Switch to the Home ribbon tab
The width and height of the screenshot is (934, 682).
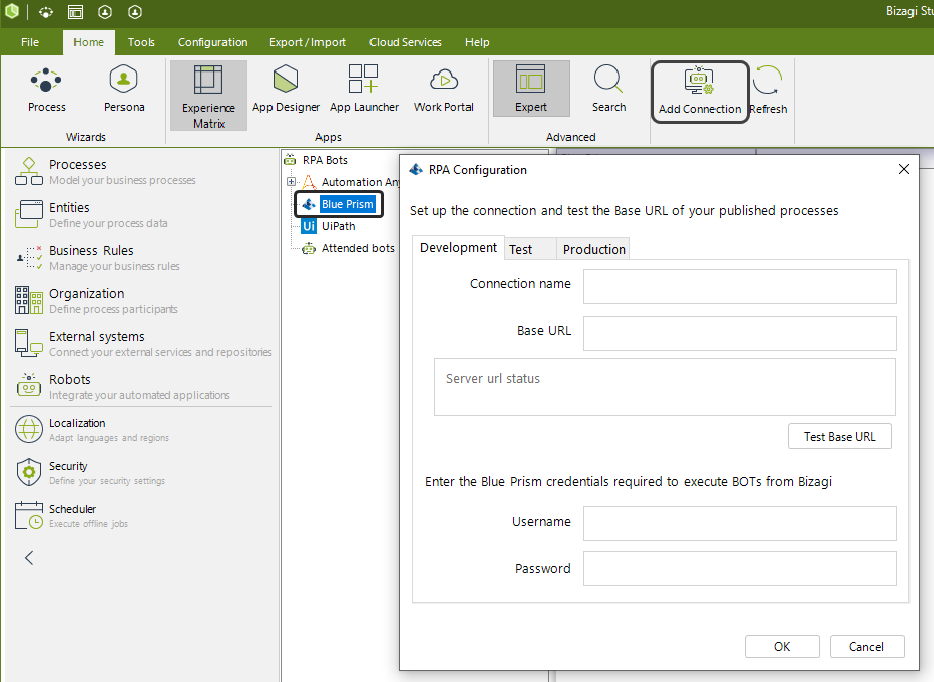88,42
